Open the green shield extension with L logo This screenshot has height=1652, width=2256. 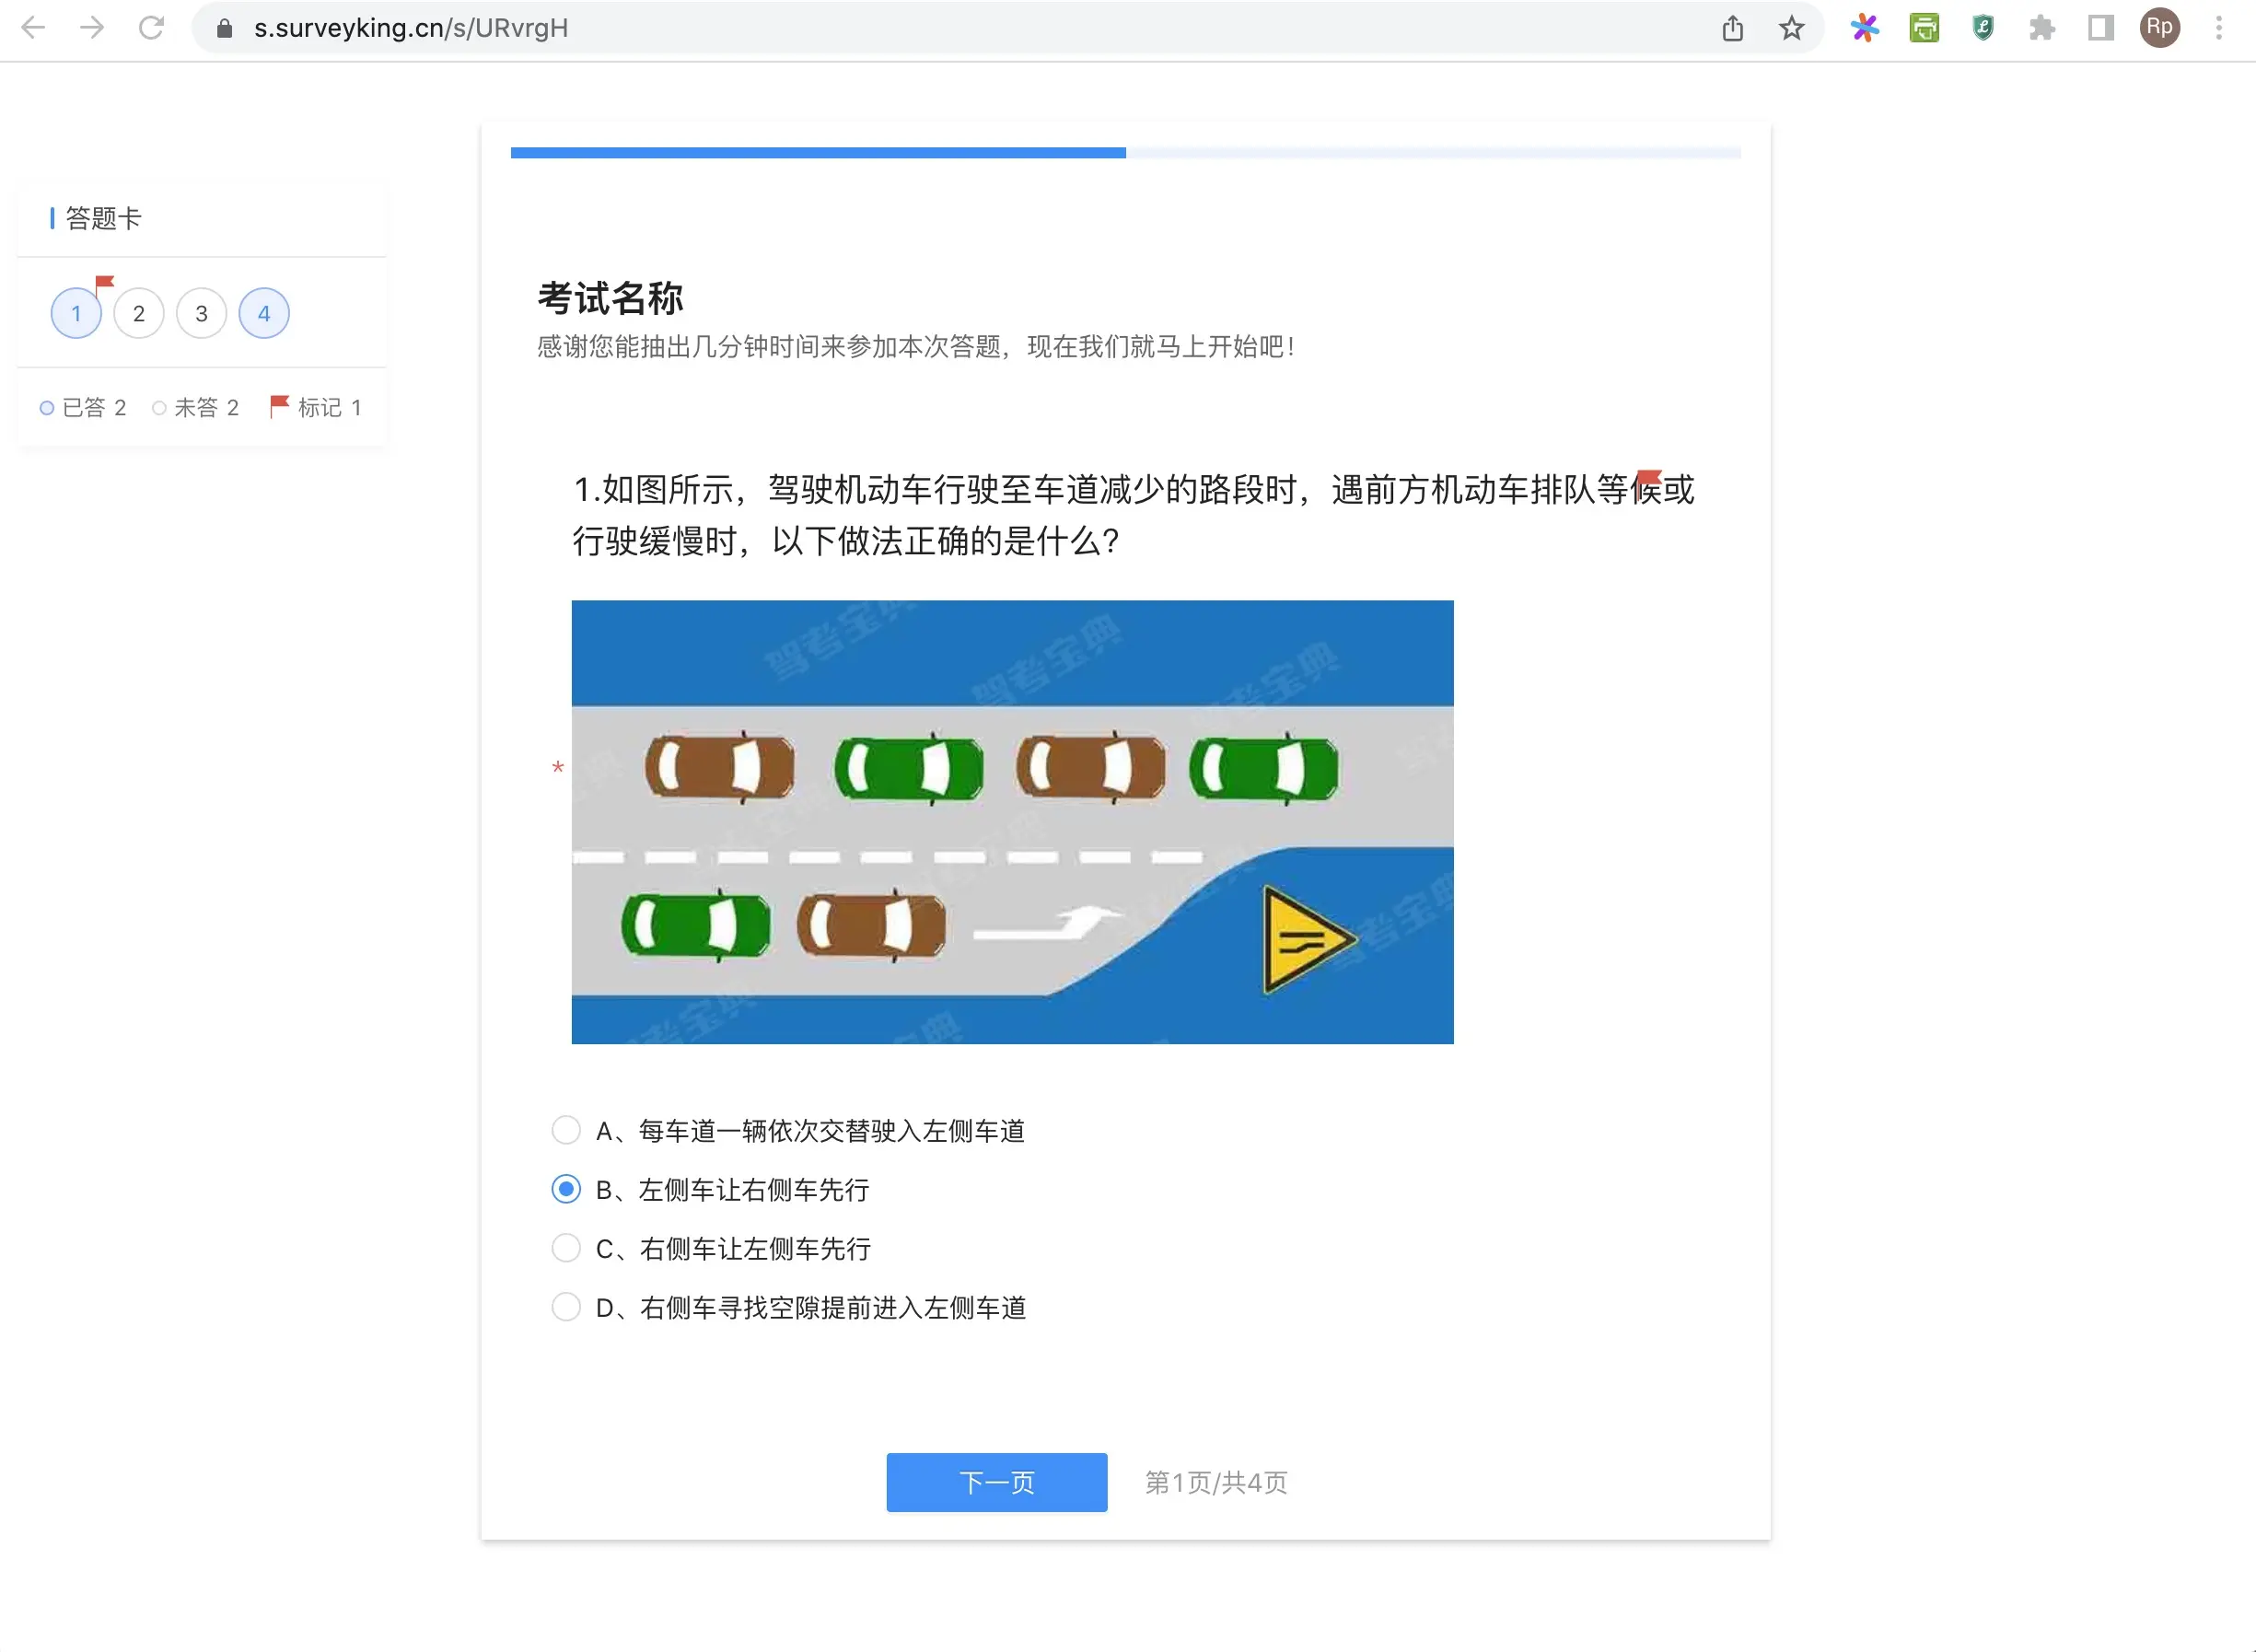click(1982, 28)
